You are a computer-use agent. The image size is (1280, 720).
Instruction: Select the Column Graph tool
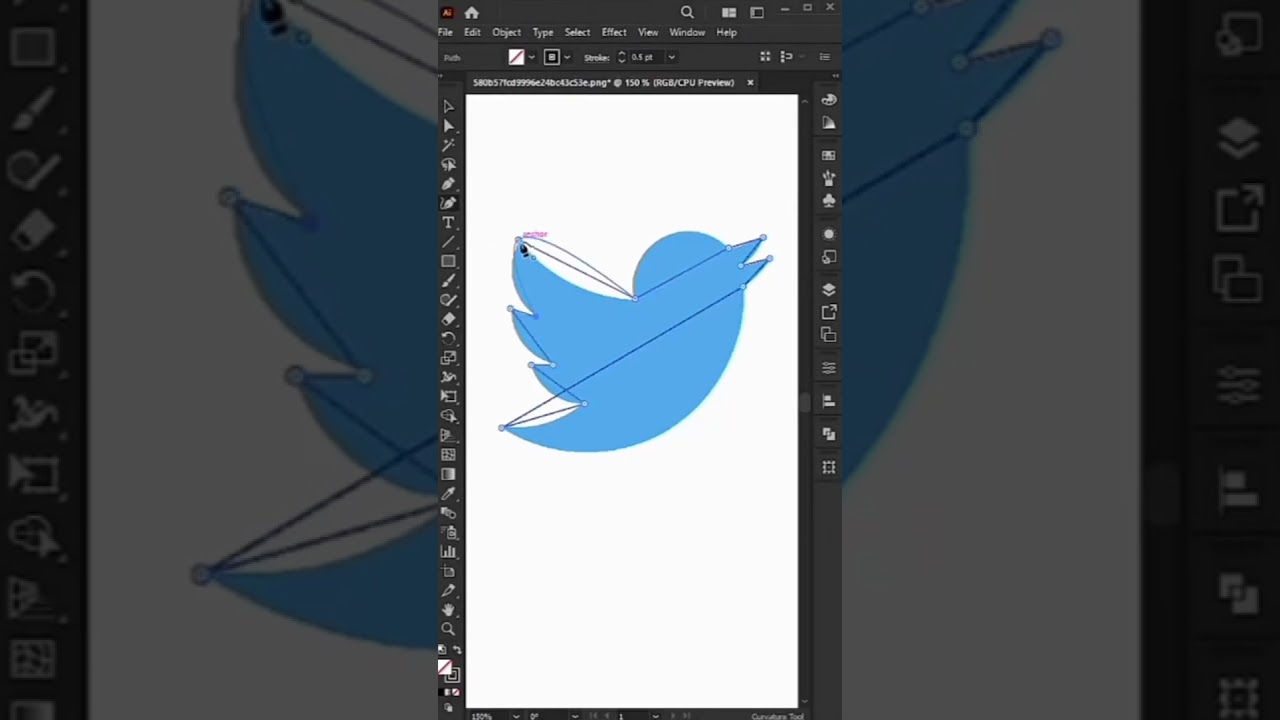[x=448, y=552]
